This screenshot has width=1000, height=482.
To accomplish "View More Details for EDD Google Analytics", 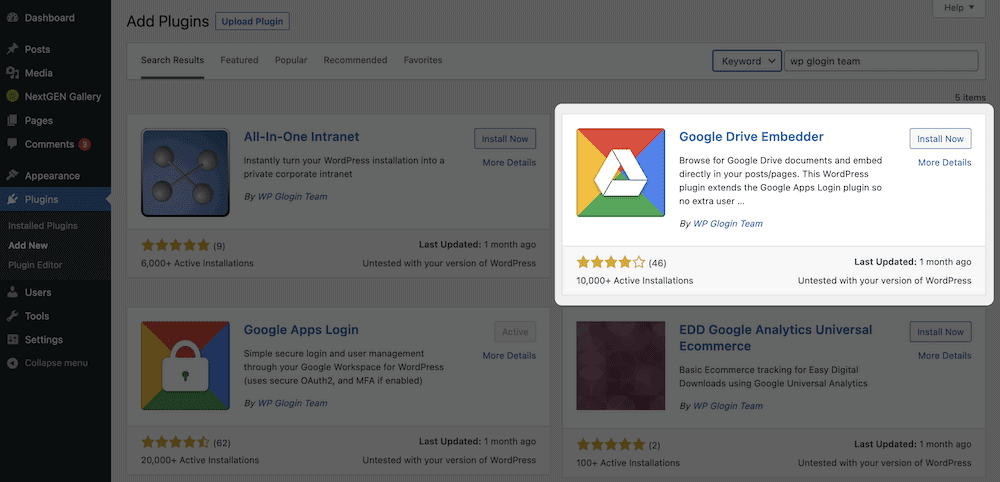I will coord(945,356).
